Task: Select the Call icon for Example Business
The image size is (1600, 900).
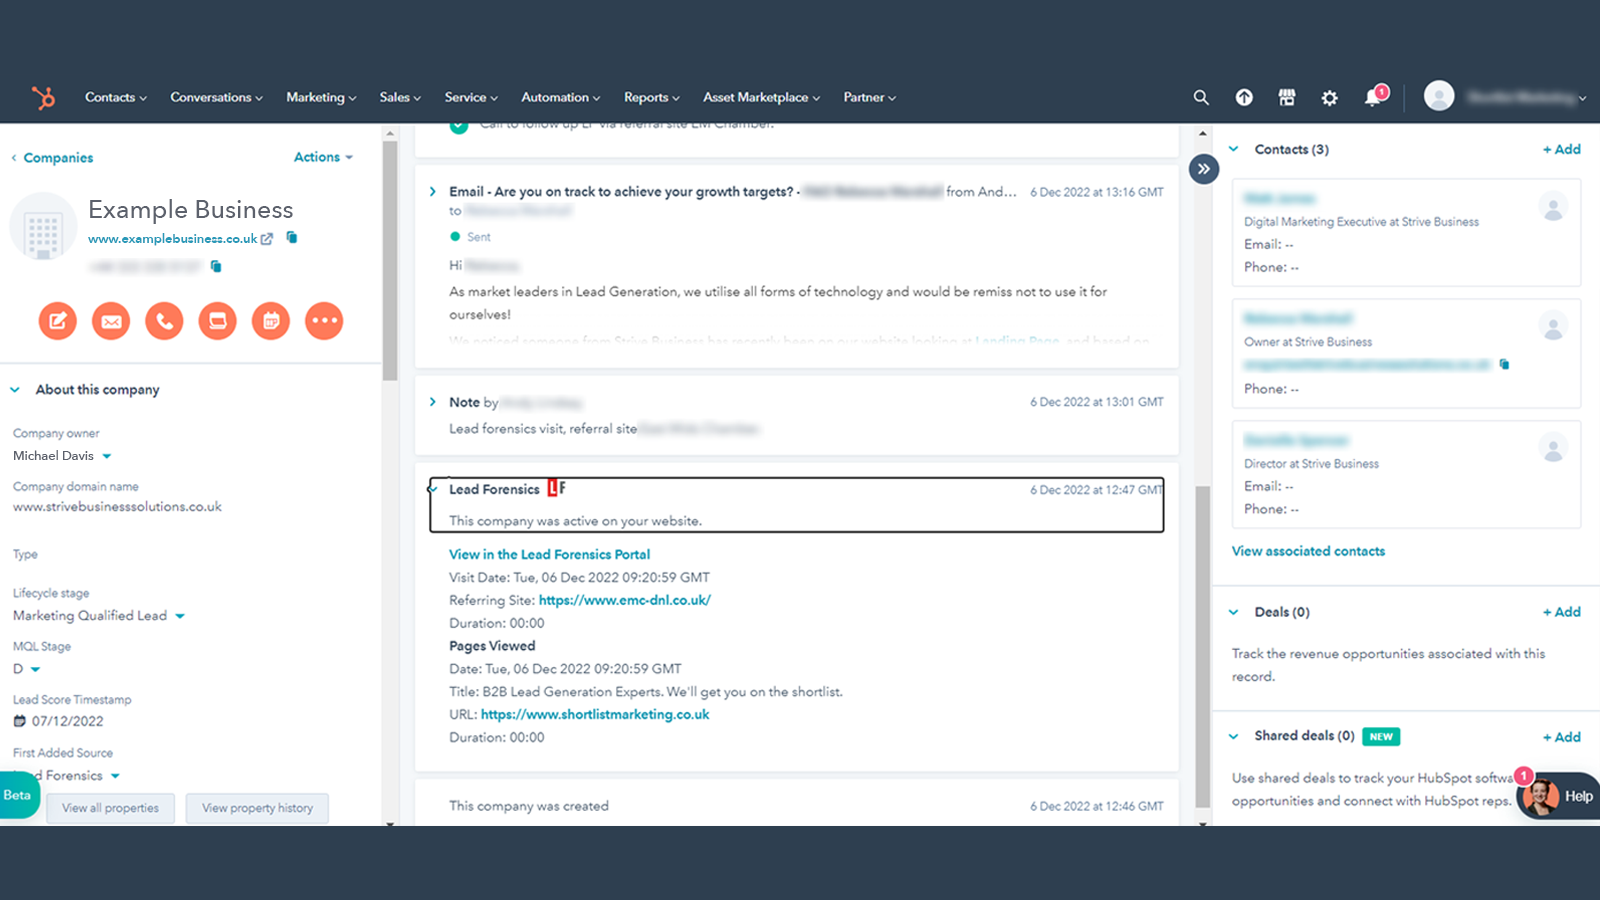Action: point(164,321)
